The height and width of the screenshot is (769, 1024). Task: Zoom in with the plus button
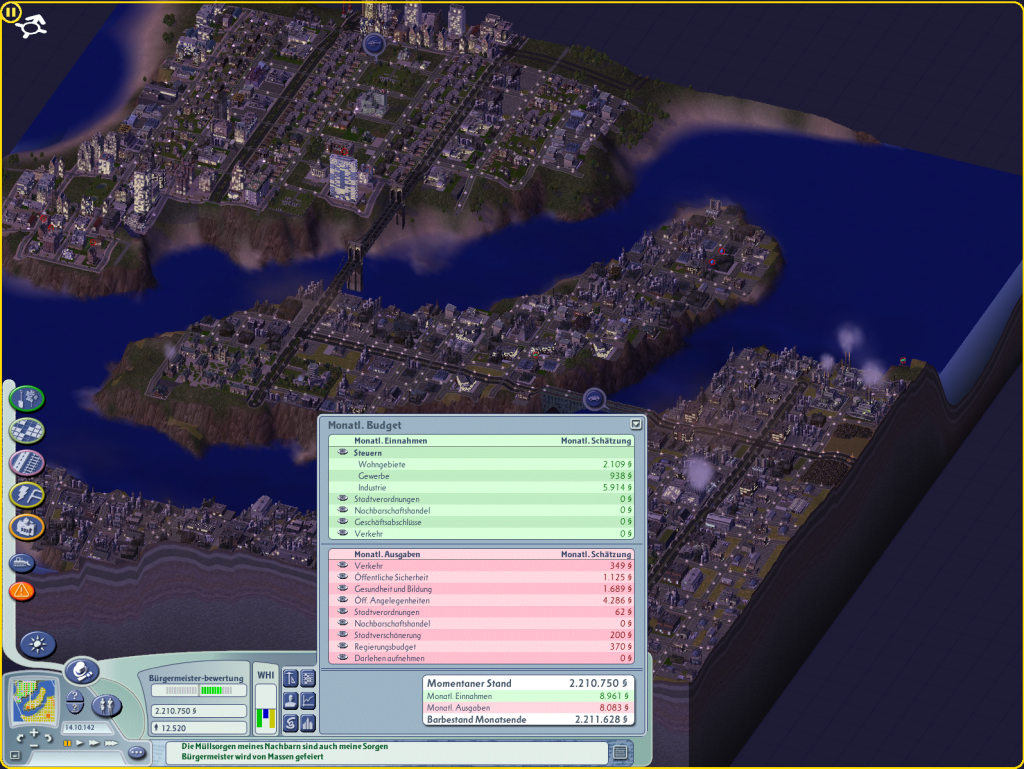[34, 734]
